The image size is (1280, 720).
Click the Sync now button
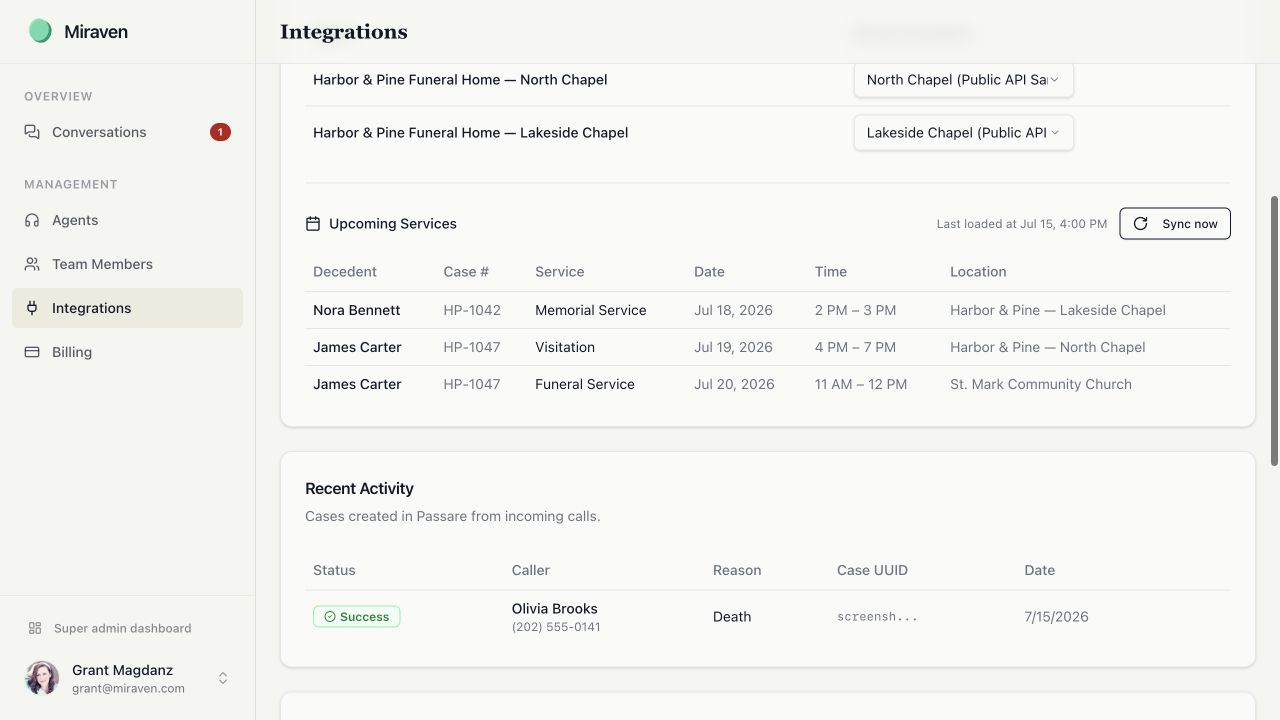pyautogui.click(x=1175, y=224)
